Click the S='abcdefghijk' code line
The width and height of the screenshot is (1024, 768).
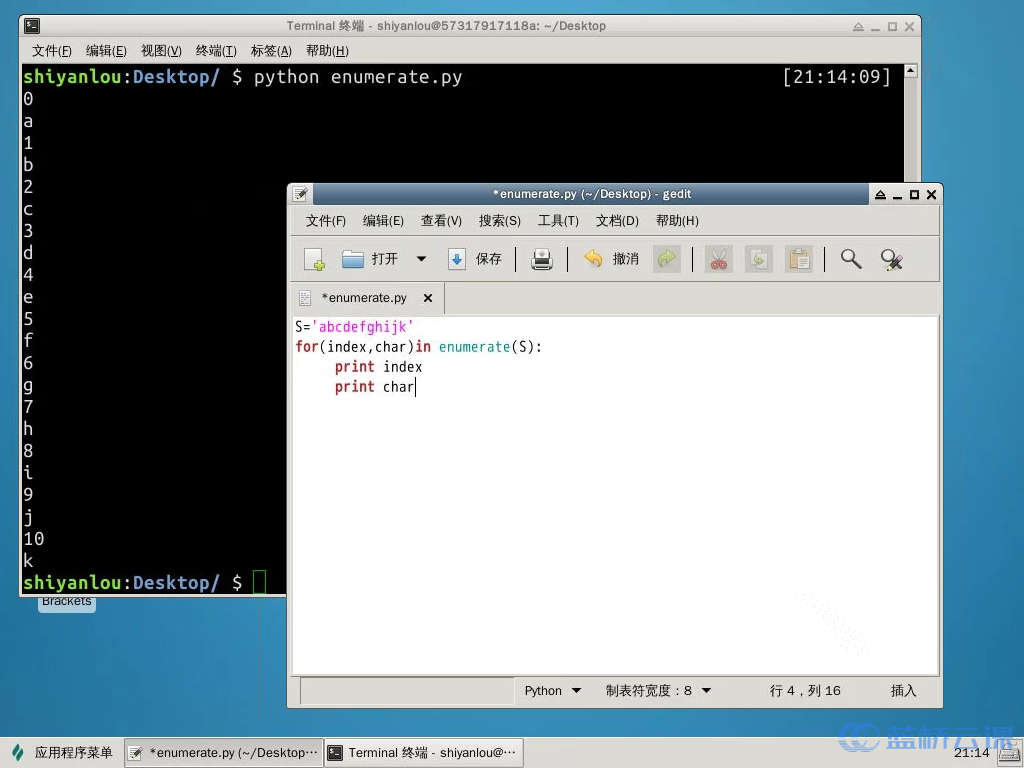[354, 327]
